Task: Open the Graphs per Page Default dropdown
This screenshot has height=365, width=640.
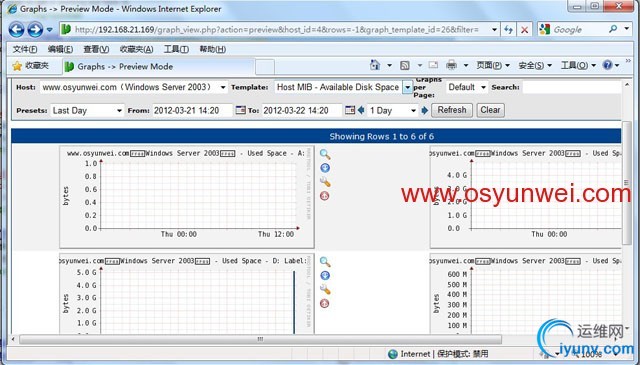Action: 467,87
